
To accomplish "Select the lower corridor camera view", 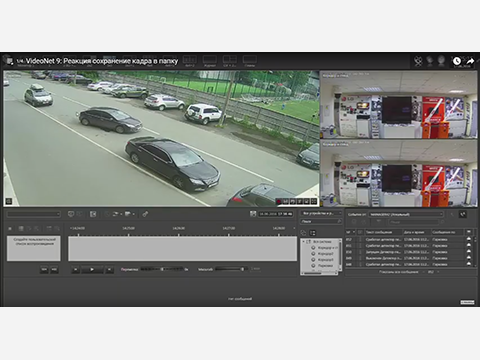I will pos(398,173).
